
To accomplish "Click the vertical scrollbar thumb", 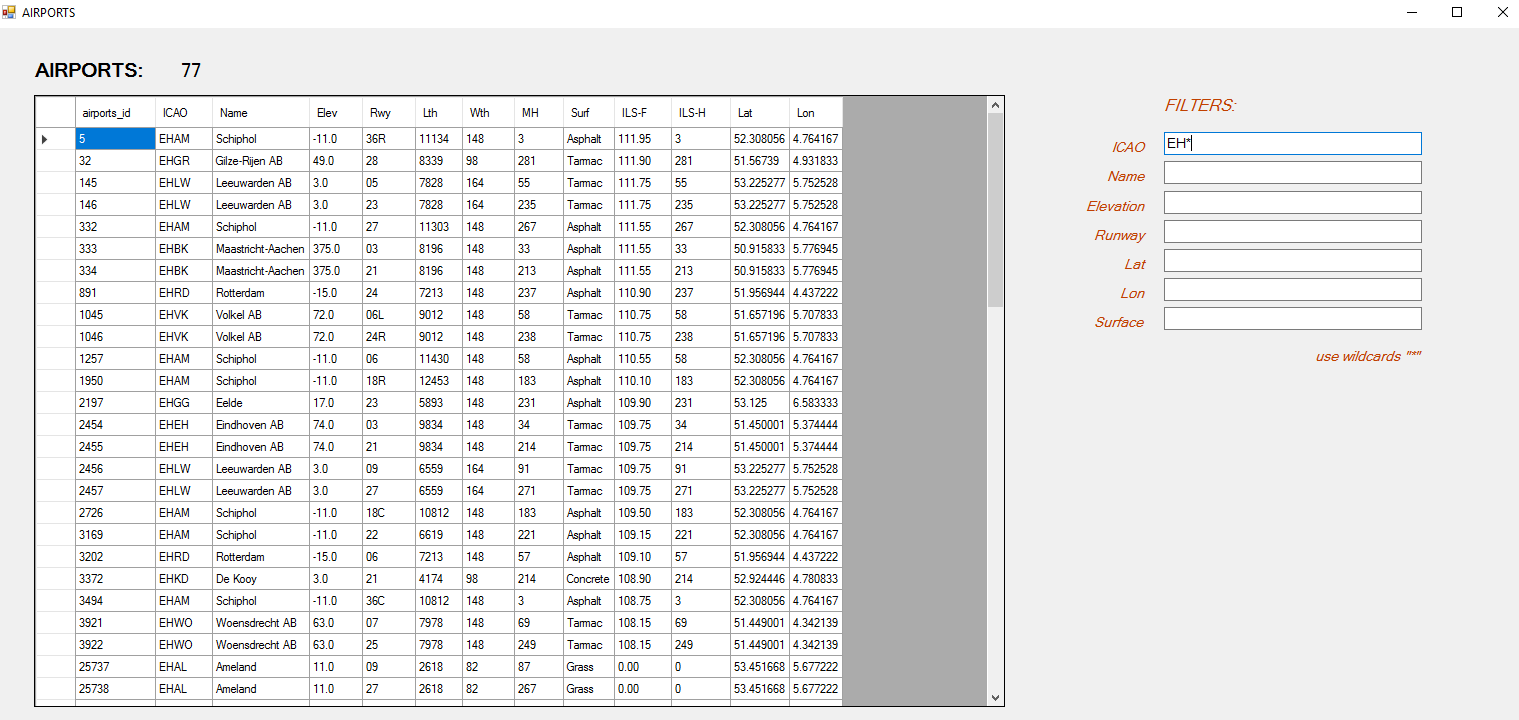I will pos(995,209).
